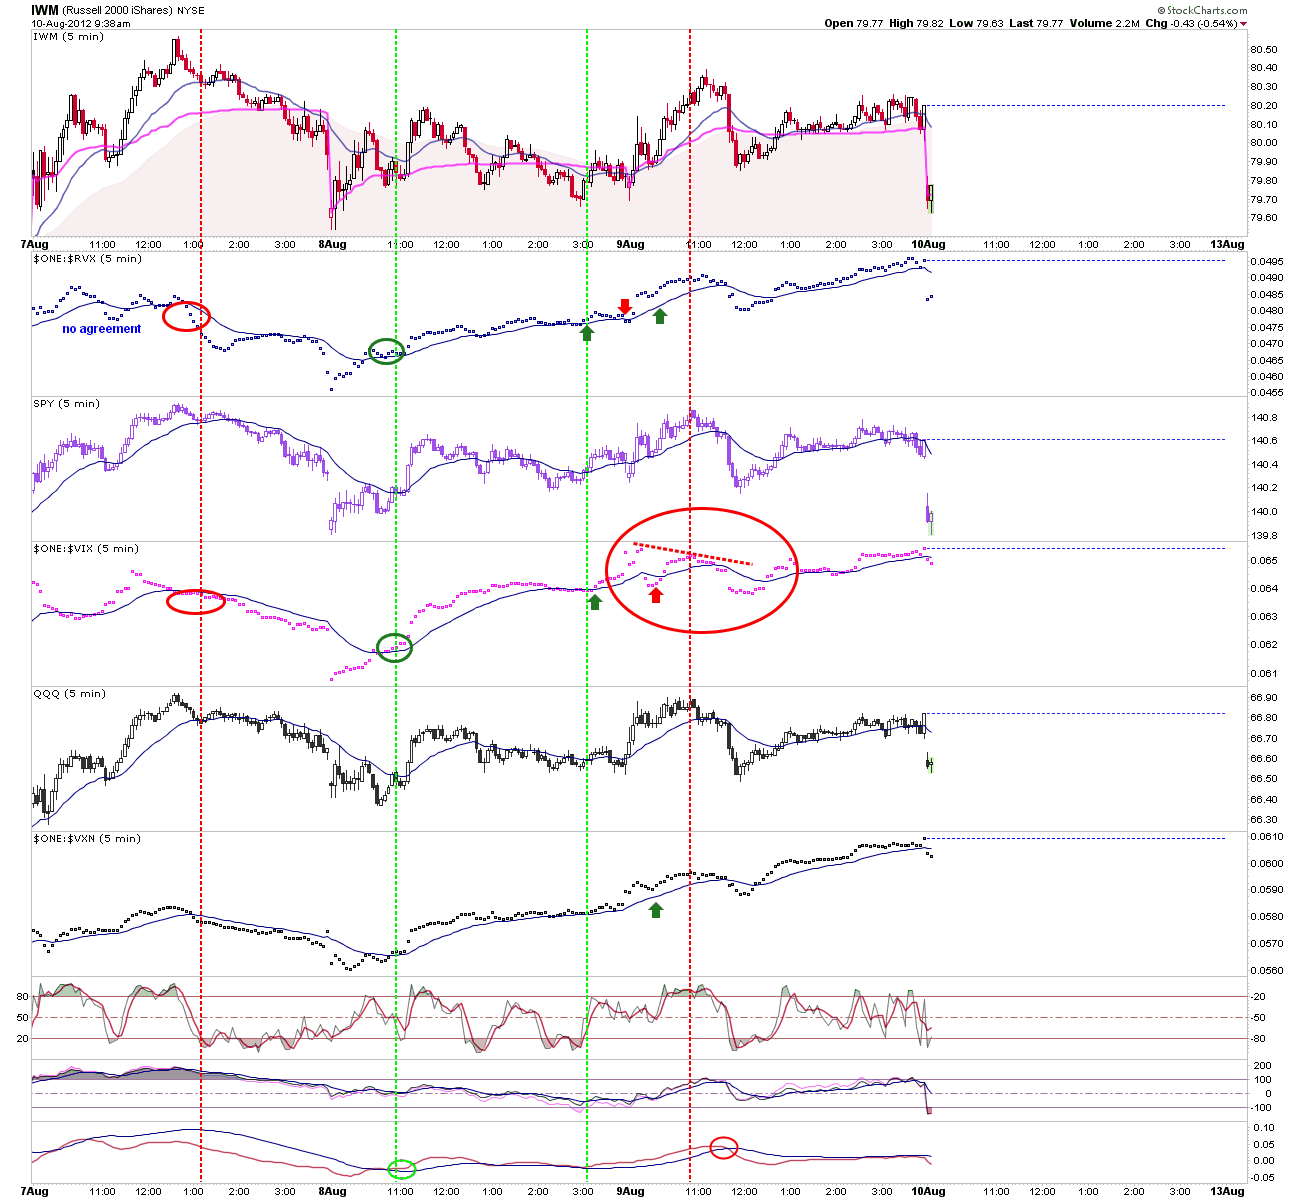
Task: Click the -20 label on oscillator axis
Action: click(x=1259, y=996)
